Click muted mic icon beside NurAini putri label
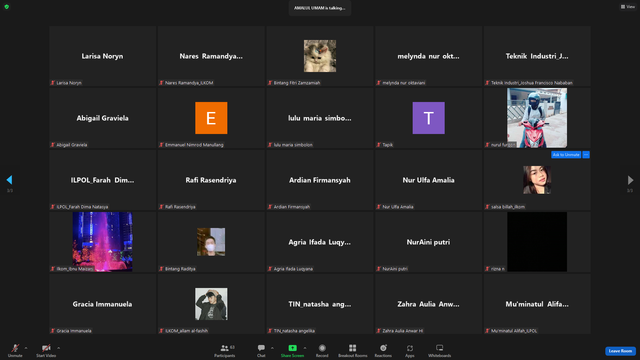The image size is (640, 360). coord(378,269)
